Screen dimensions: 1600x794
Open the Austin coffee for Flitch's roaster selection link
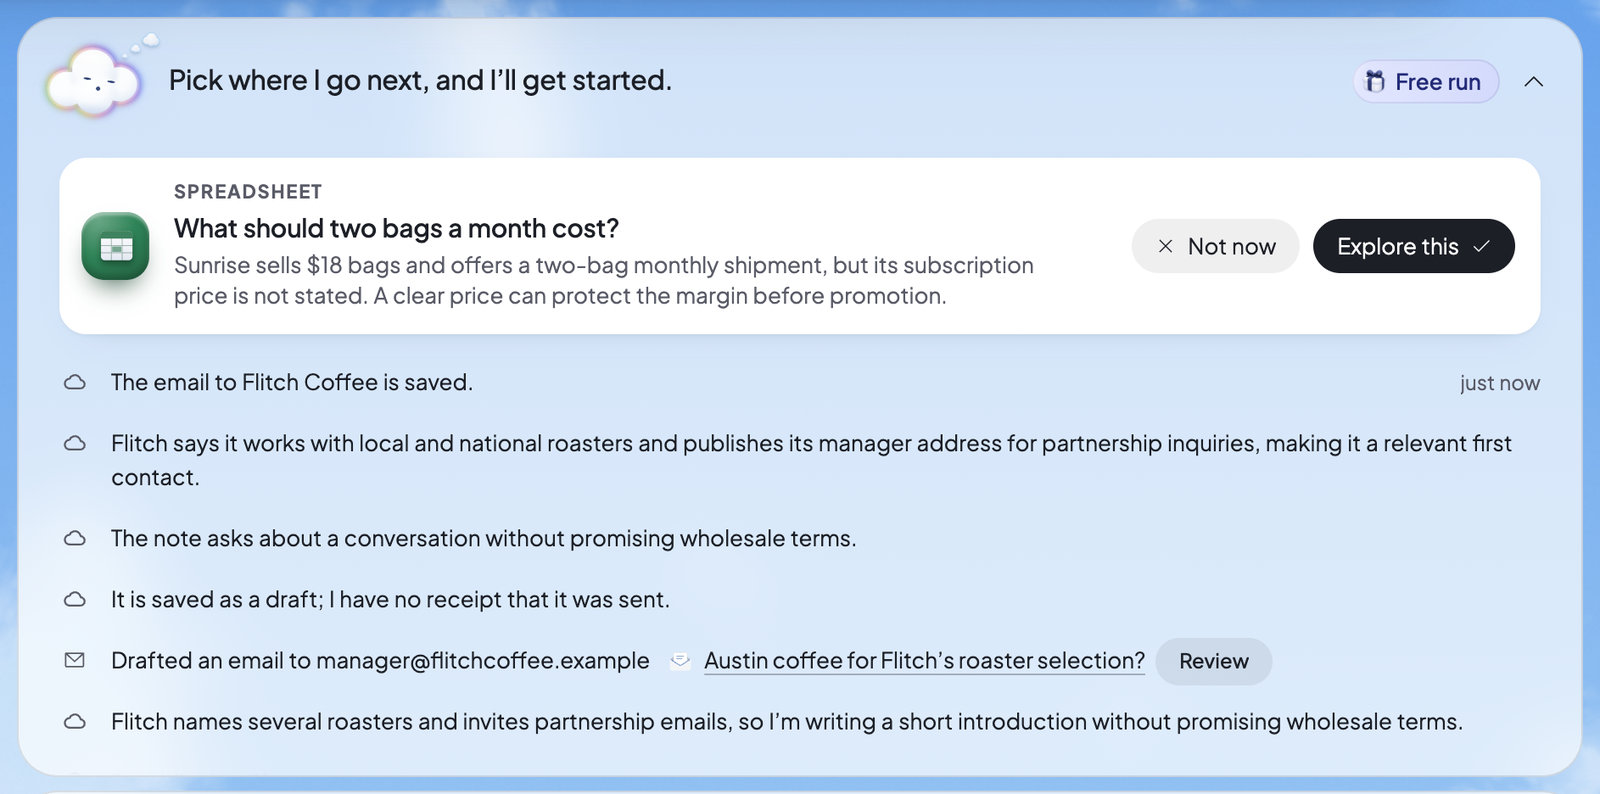(924, 661)
